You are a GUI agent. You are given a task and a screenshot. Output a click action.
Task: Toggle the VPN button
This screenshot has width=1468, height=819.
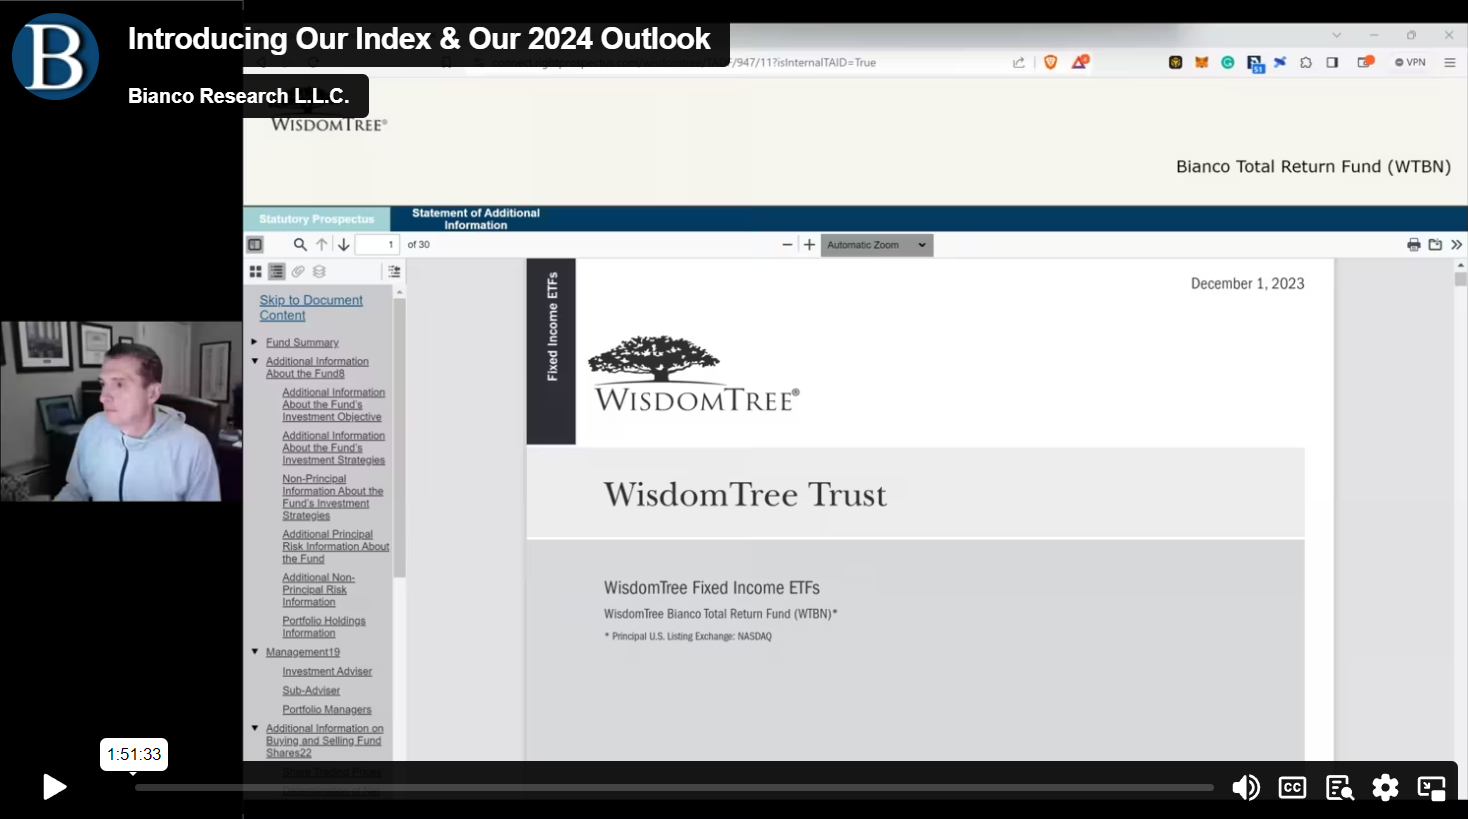(1410, 62)
